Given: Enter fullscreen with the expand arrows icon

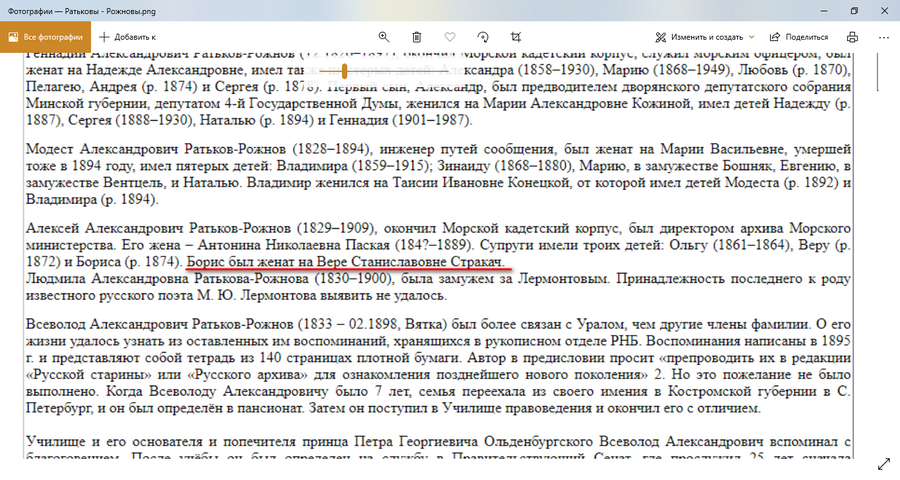Looking at the screenshot, I should tap(884, 464).
